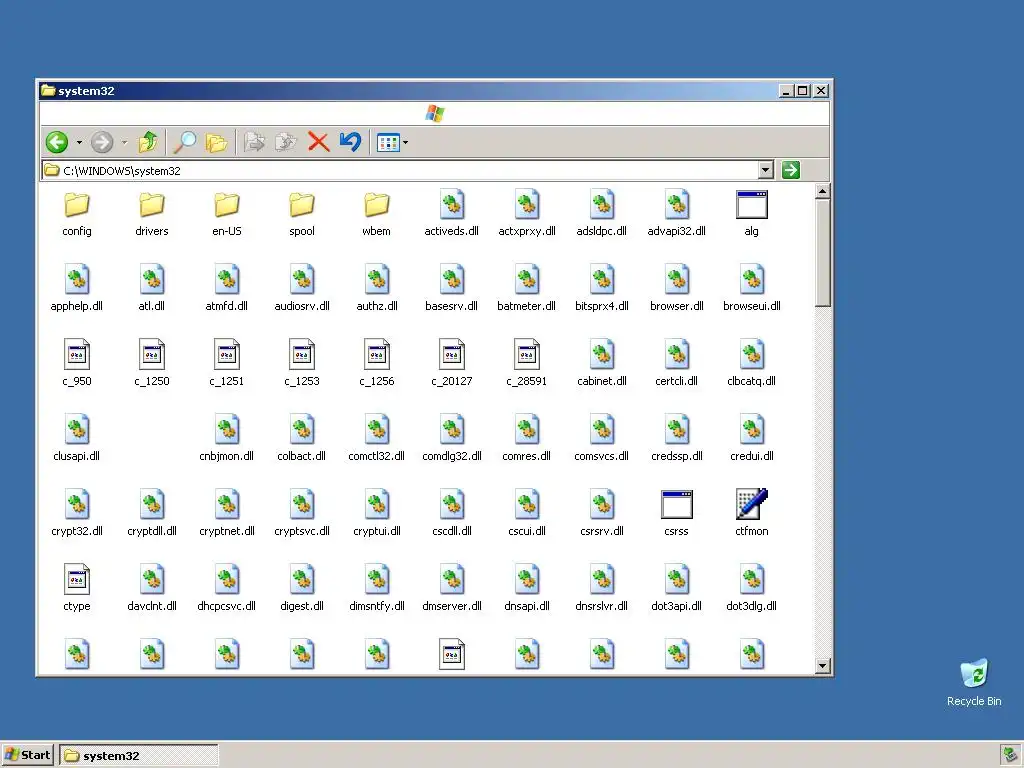
Task: Click the dmserver.dll file name
Action: [452, 606]
